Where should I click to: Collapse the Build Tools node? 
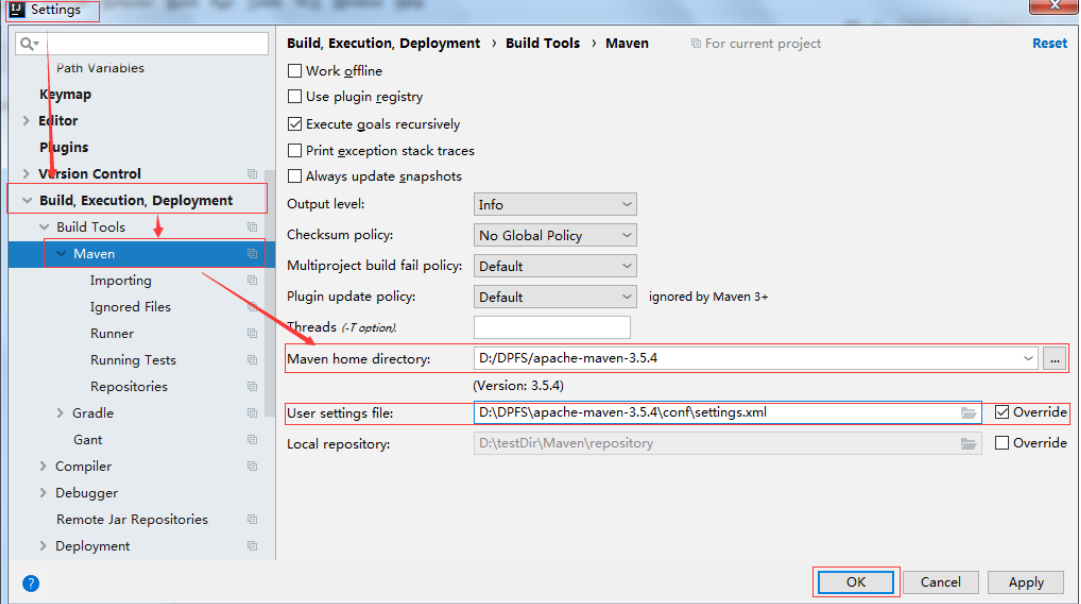(44, 227)
